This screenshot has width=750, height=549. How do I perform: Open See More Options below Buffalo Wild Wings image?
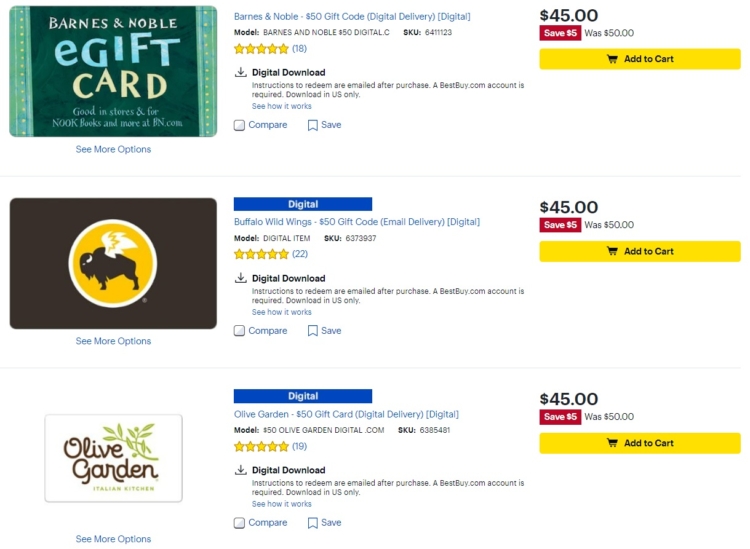[x=113, y=341]
